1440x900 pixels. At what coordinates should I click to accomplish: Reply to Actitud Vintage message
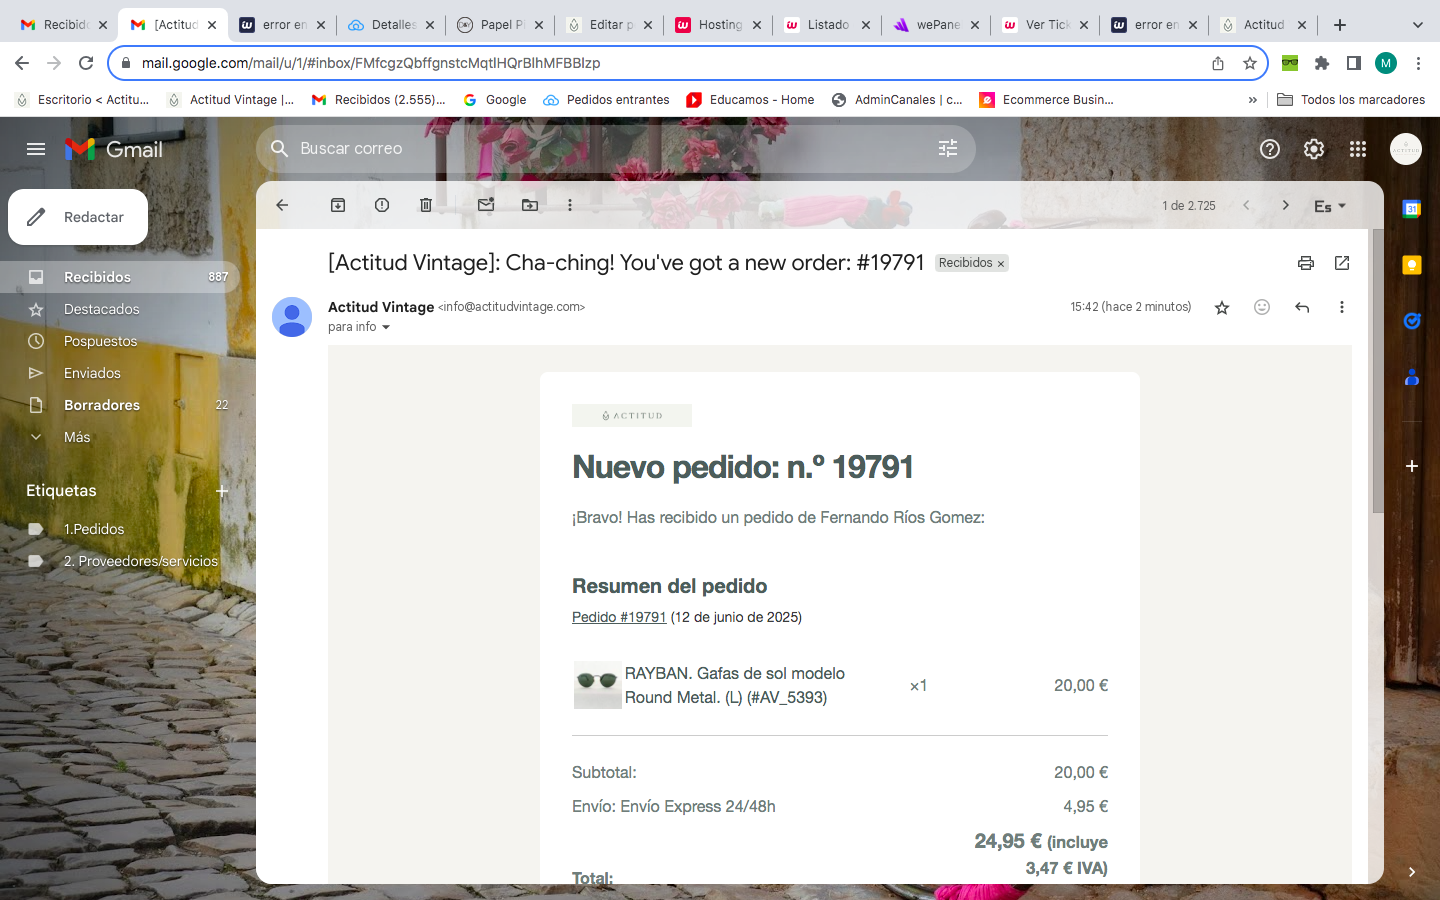(x=1302, y=307)
